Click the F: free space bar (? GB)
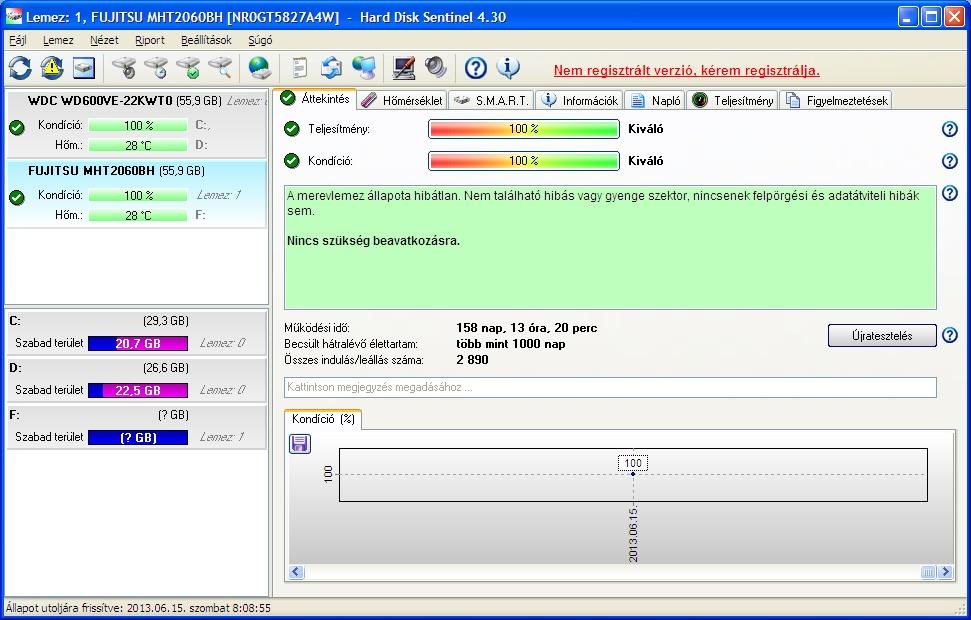This screenshot has width=971, height=620. point(138,437)
